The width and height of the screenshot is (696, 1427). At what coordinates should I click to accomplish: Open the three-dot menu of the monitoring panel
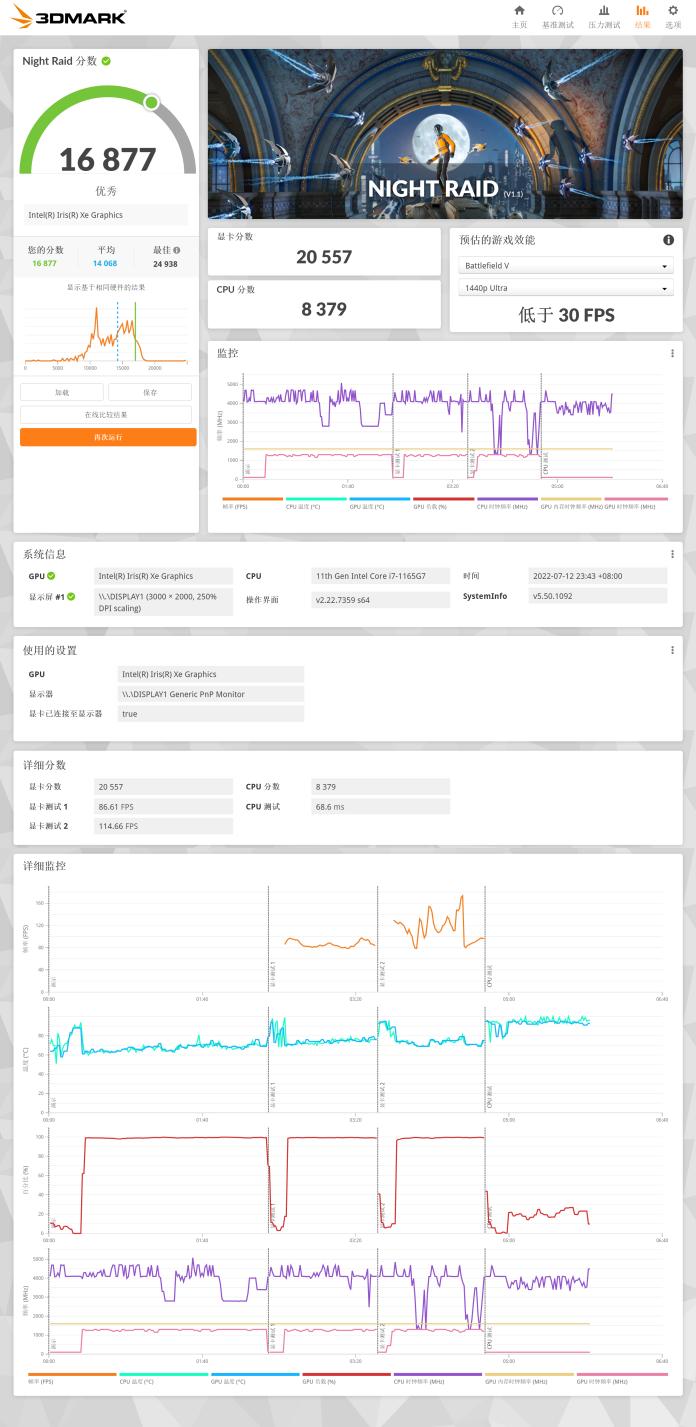pyautogui.click(x=672, y=353)
